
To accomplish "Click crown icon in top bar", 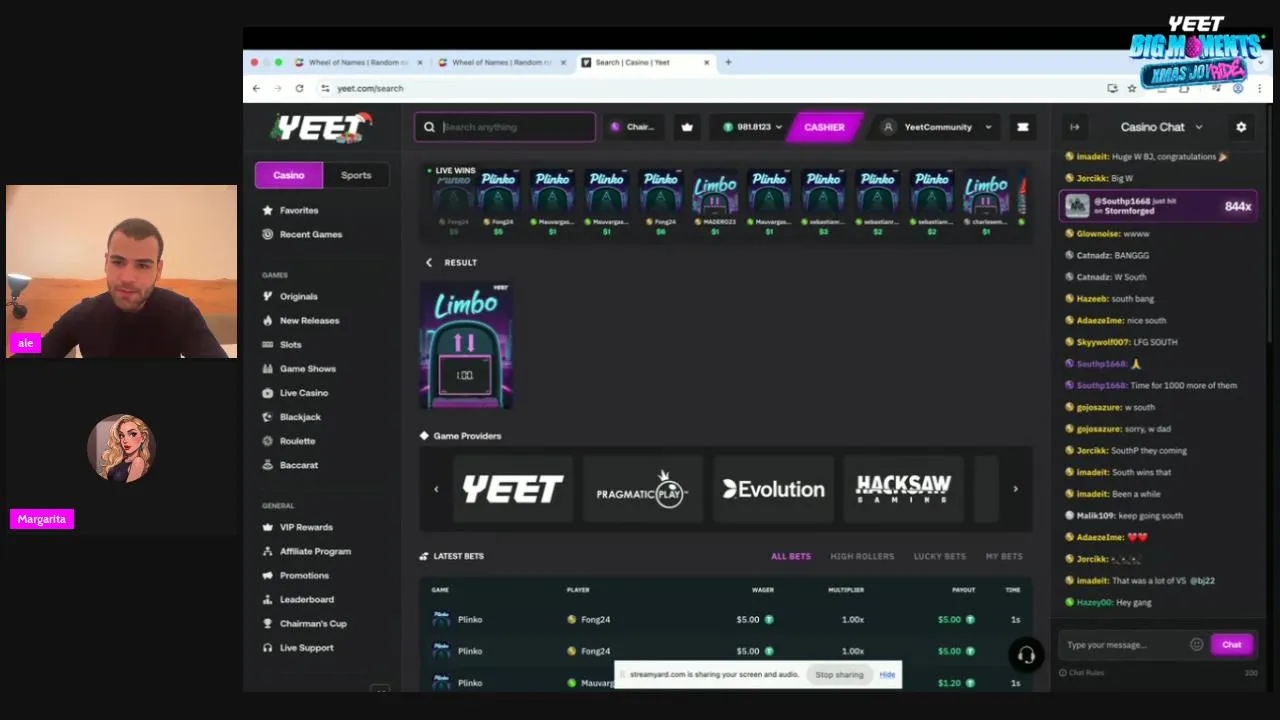I will coord(687,127).
